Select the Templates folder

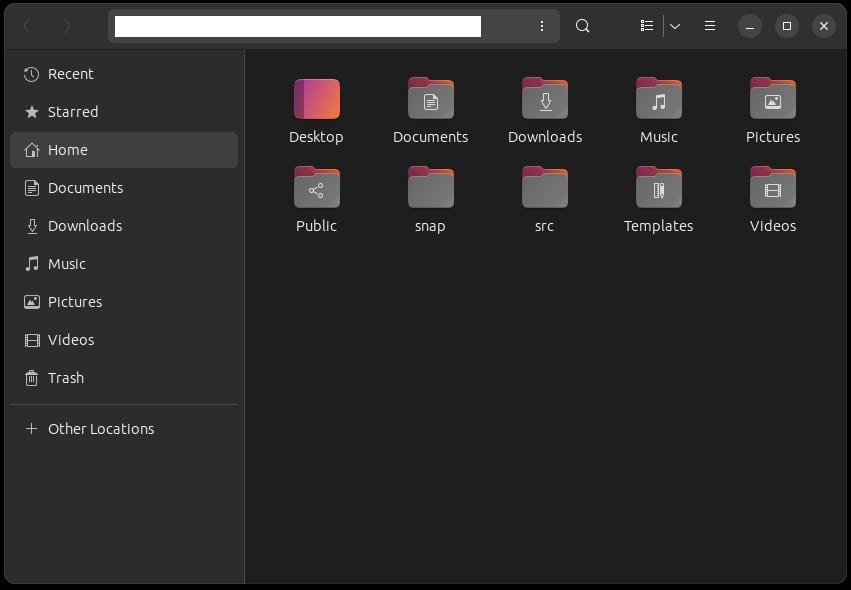[658, 187]
